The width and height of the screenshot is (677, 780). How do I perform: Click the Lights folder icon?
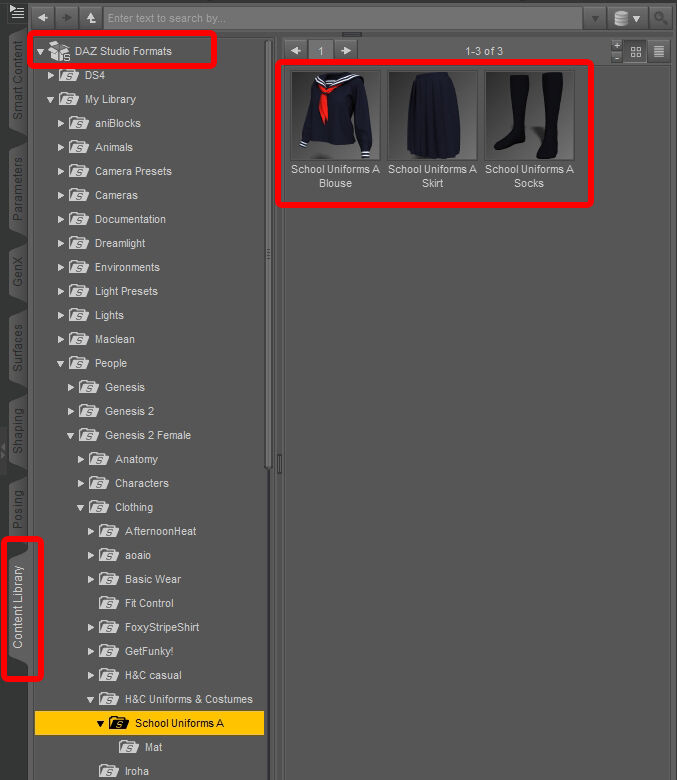(x=79, y=315)
